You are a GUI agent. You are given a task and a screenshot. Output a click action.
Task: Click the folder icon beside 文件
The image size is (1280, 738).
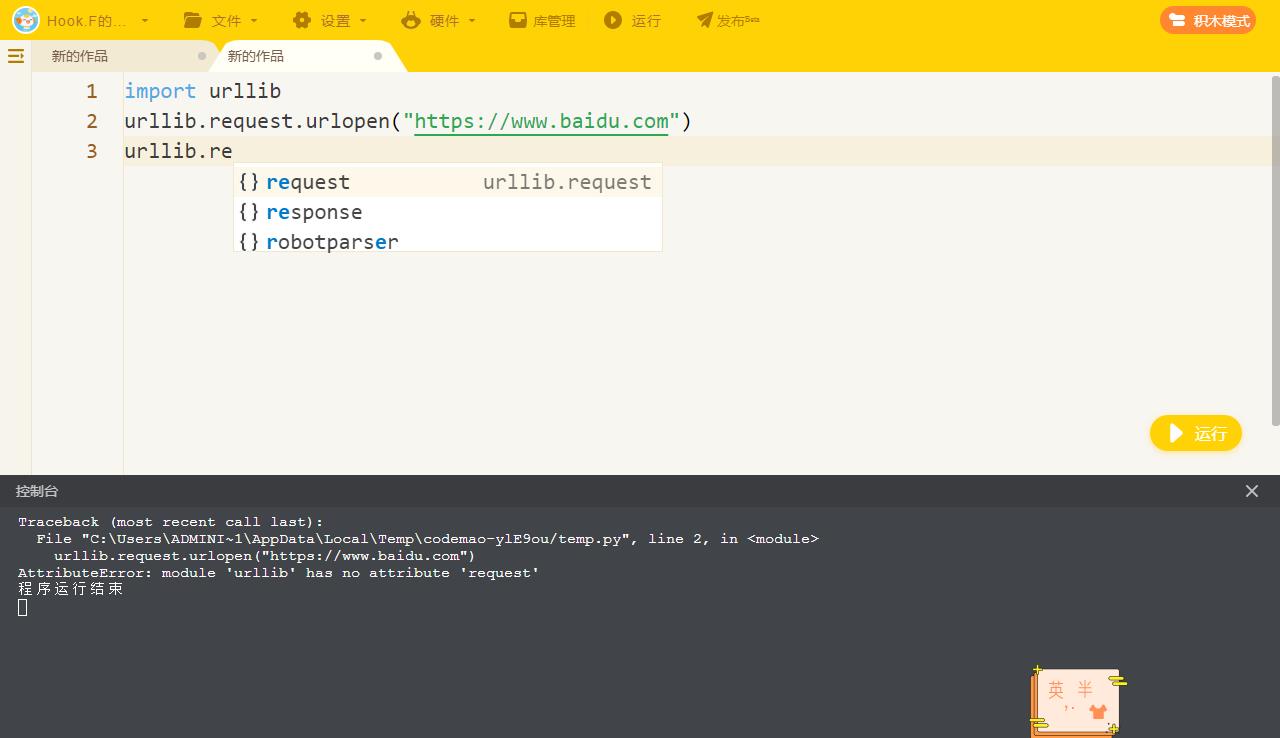point(194,20)
